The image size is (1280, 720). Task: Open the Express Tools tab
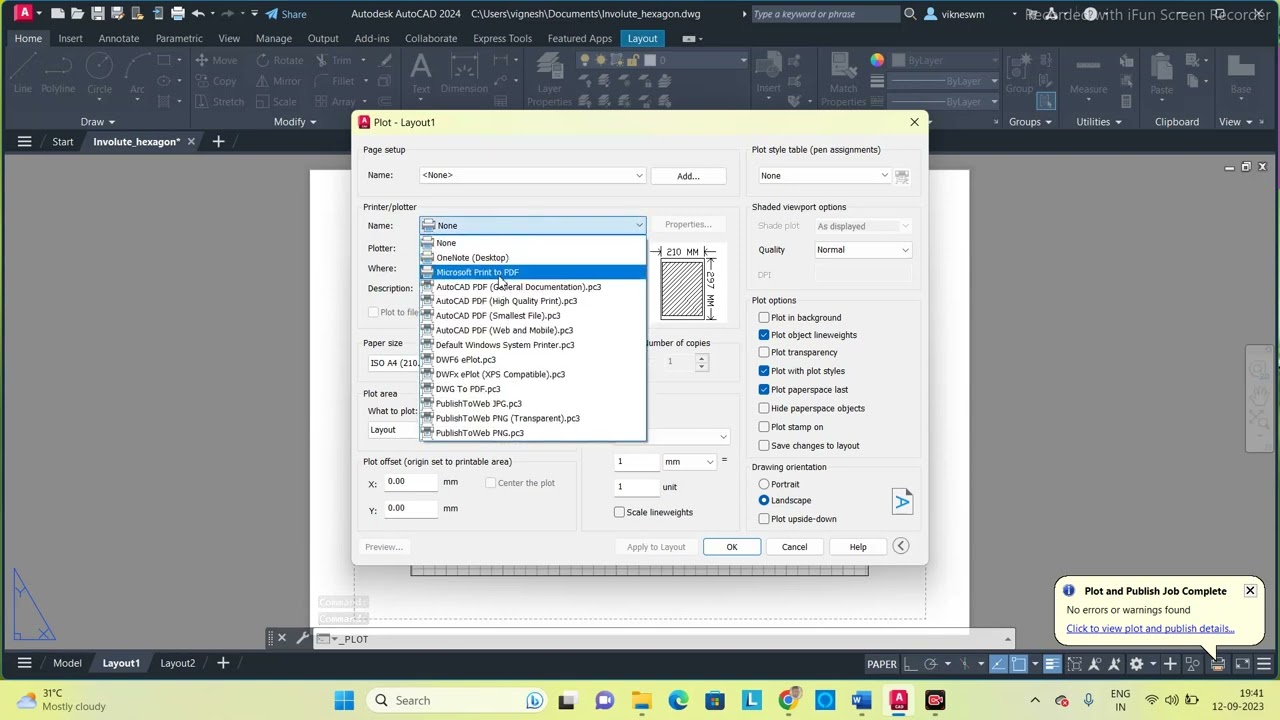click(x=502, y=38)
